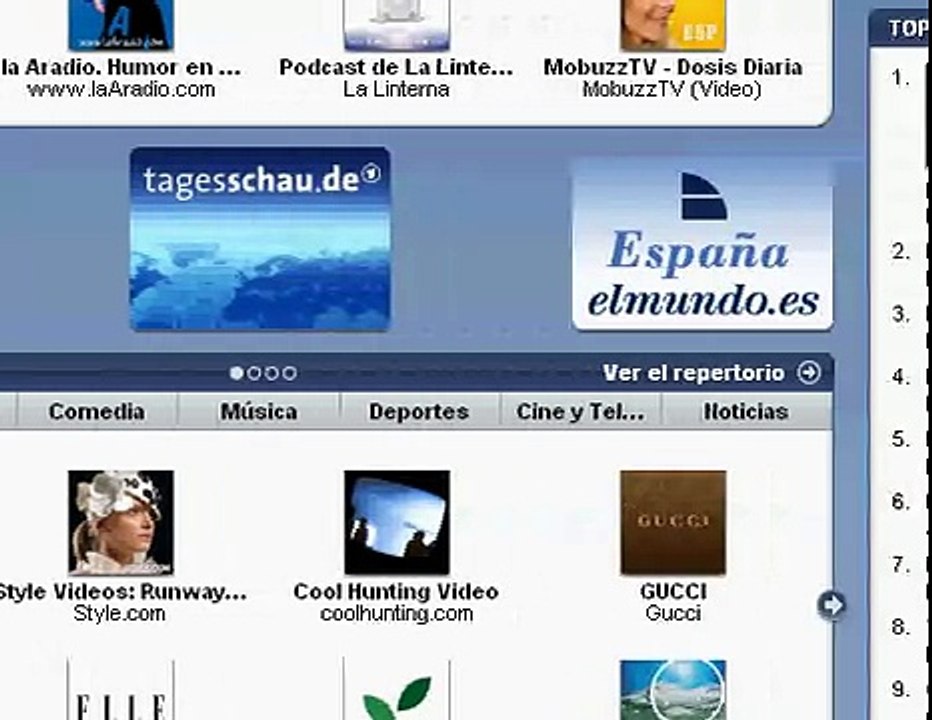Viewport: 932px width, 720px height.
Task: Click the Cool Hunting Video title
Action: coord(396,592)
